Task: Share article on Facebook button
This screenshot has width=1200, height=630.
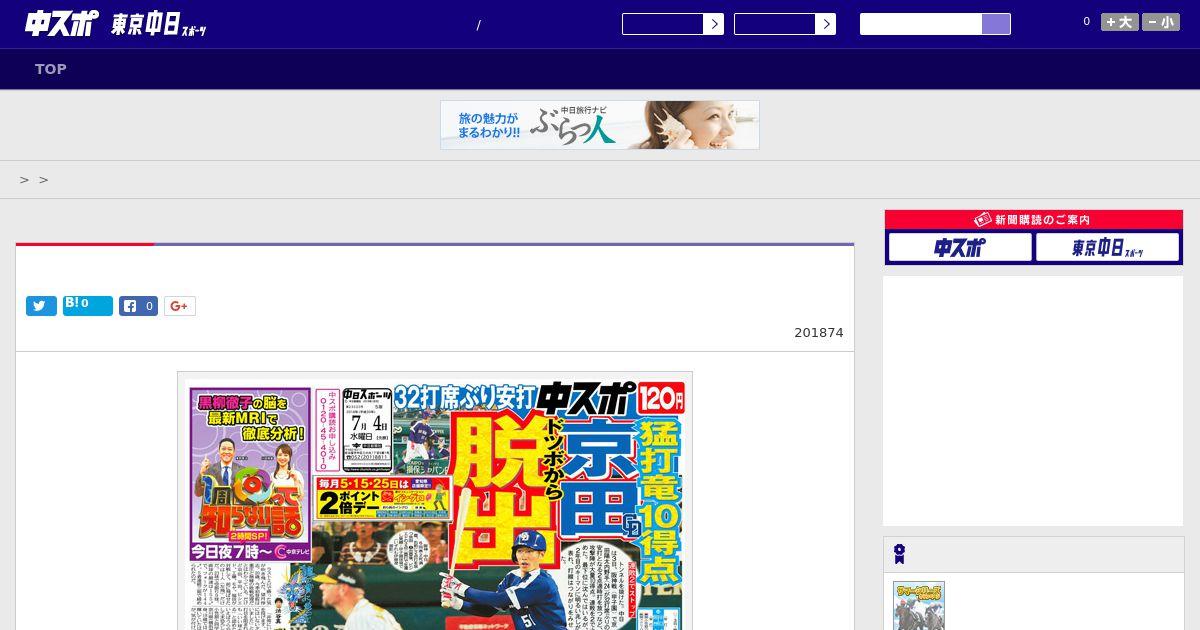Action: point(139,306)
